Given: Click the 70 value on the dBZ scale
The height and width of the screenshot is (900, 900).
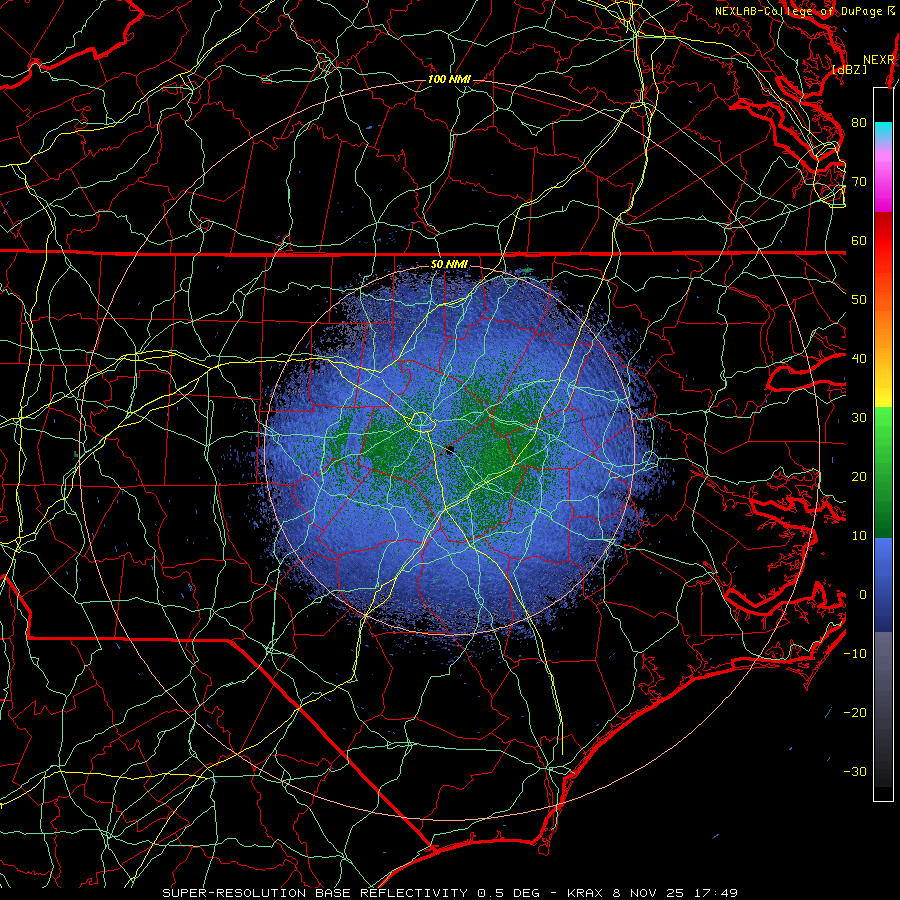Looking at the screenshot, I should click(859, 181).
